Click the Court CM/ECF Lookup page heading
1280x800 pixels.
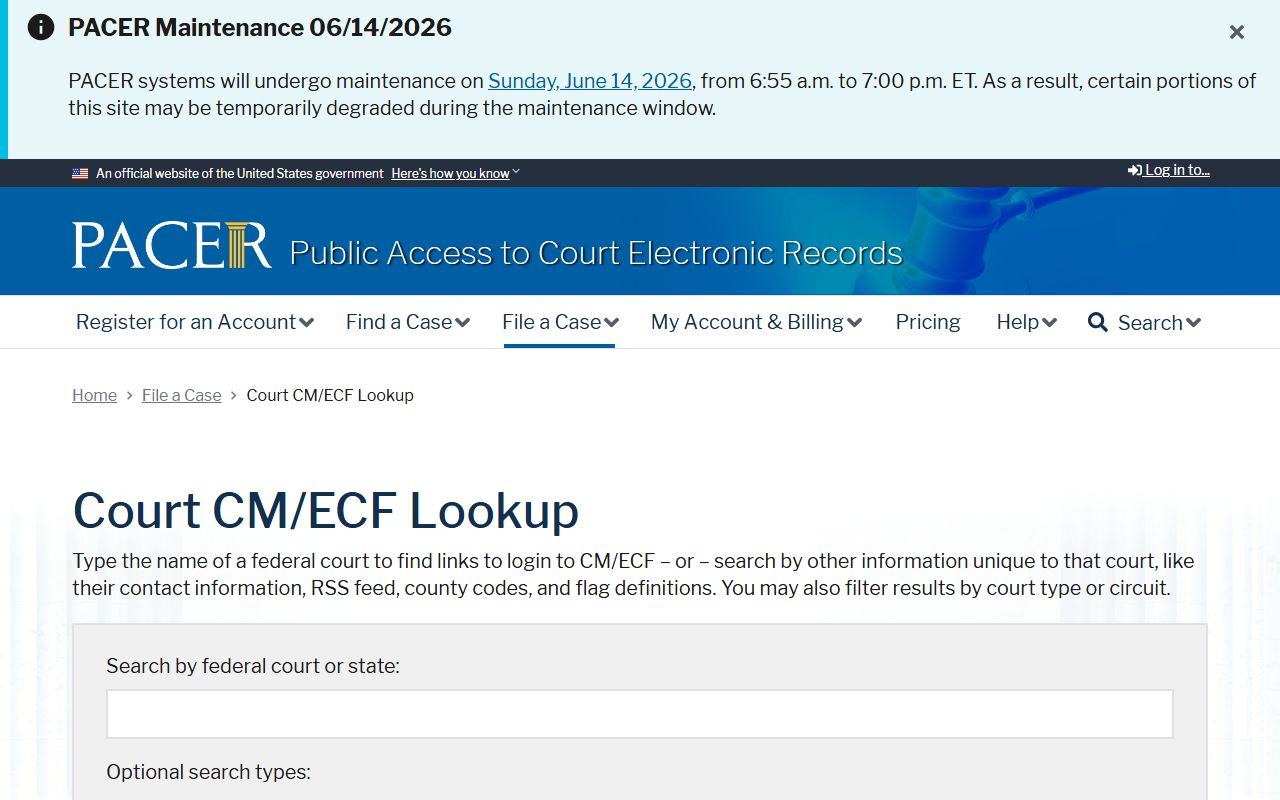[x=326, y=510]
